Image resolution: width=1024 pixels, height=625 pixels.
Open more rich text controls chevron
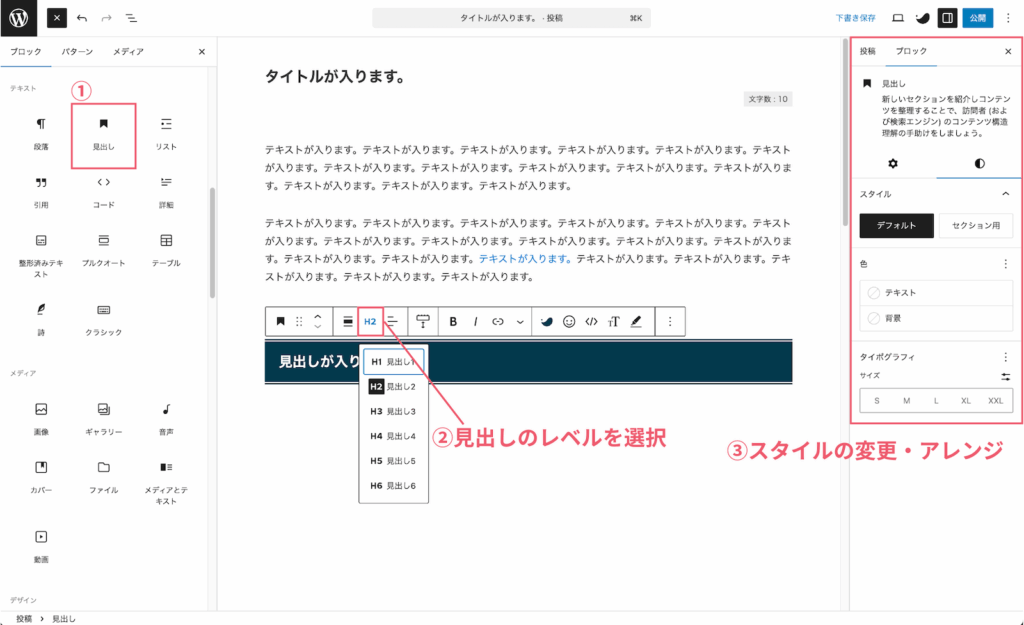point(520,321)
